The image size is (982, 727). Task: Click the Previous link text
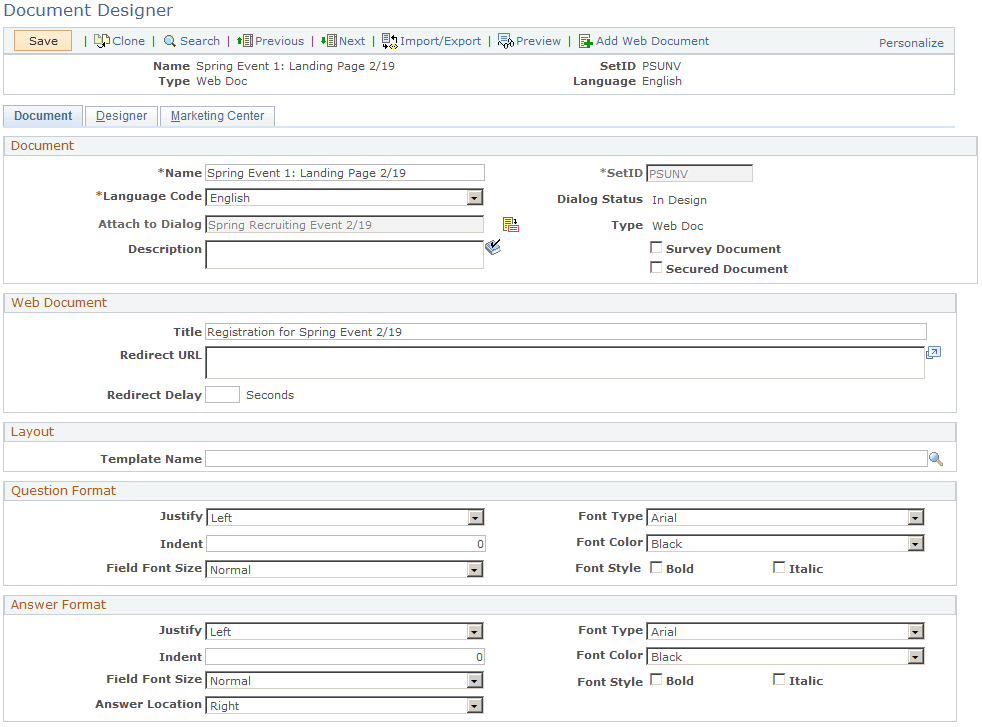(x=279, y=41)
